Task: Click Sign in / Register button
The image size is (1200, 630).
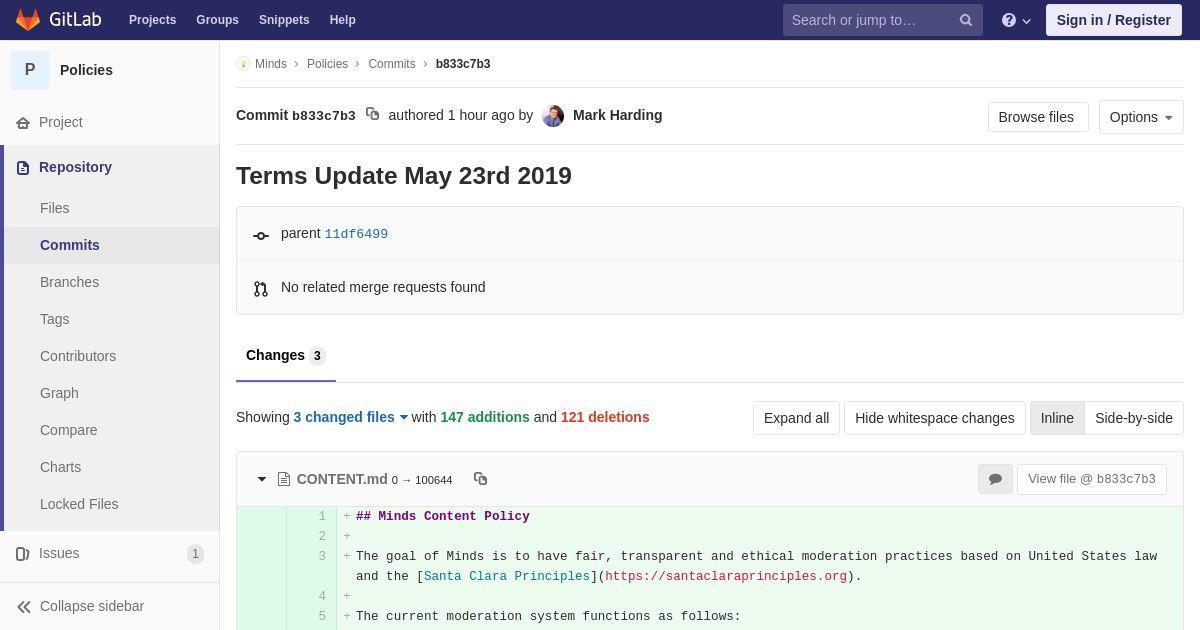Action: tap(1114, 20)
